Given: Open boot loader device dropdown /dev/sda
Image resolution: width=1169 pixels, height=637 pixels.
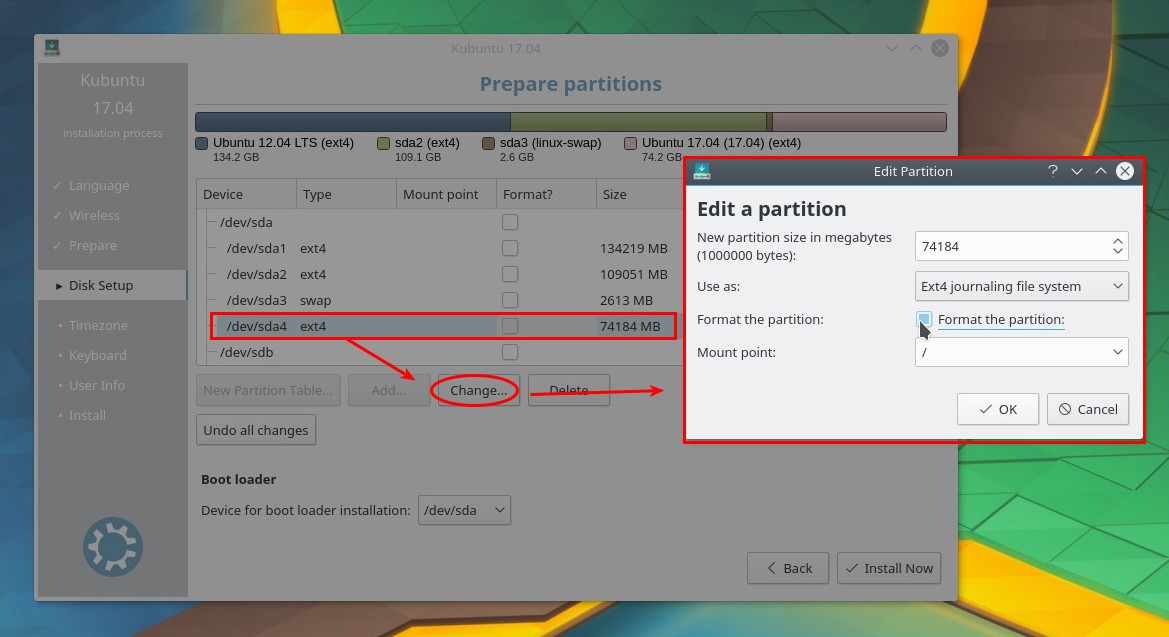Looking at the screenshot, I should (464, 510).
